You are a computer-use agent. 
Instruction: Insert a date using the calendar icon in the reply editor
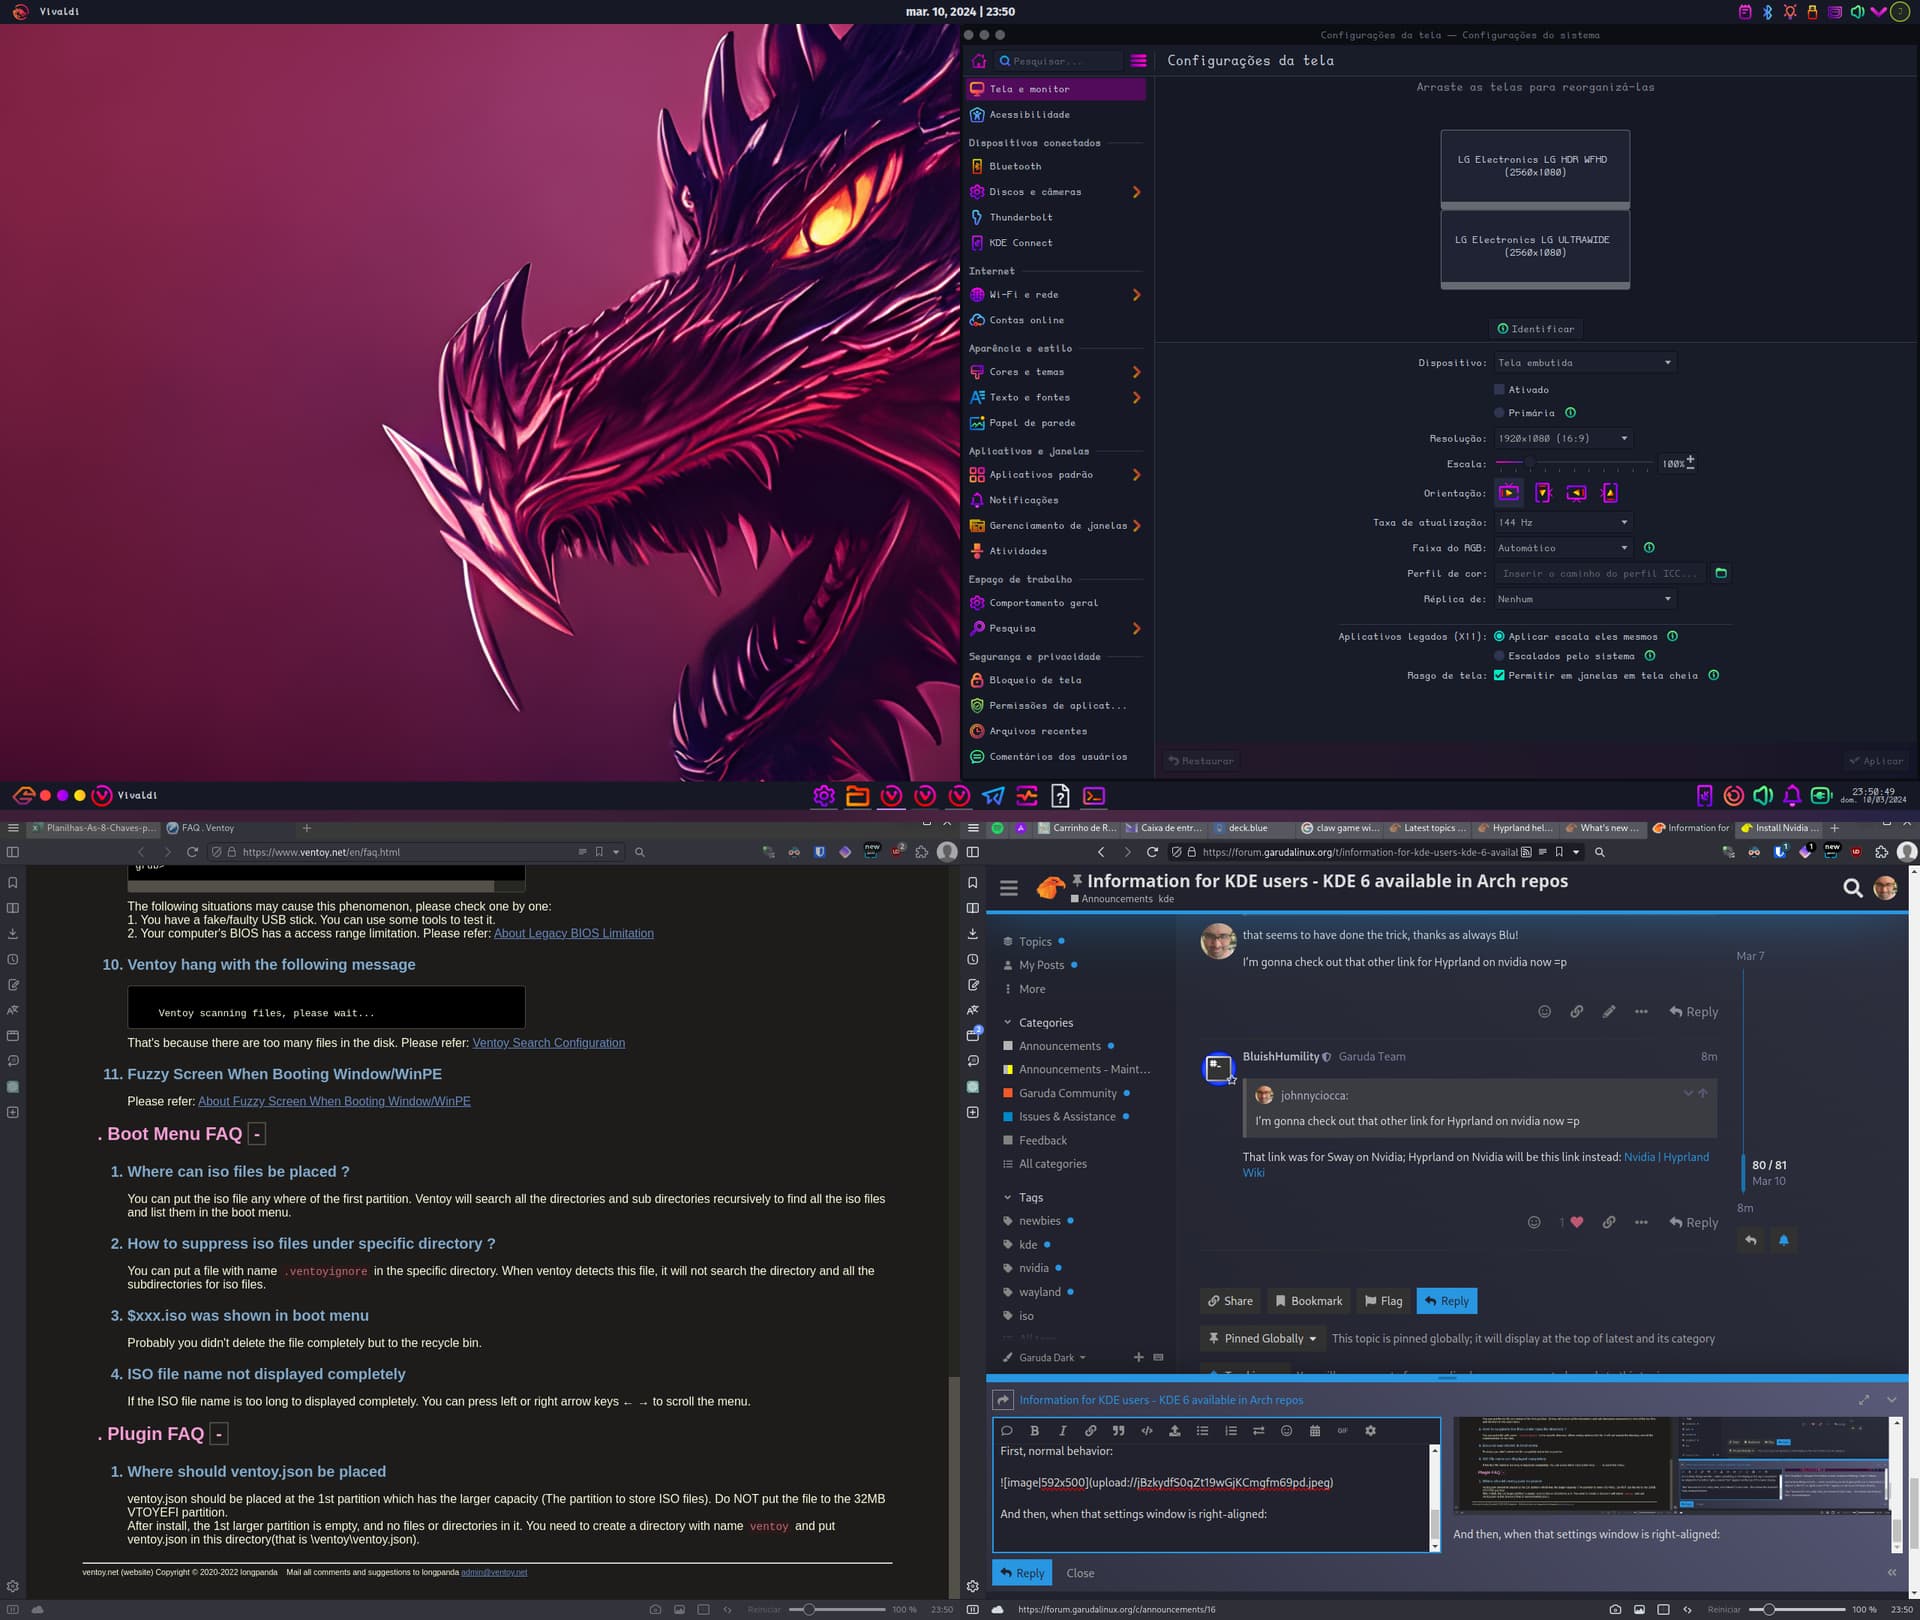click(x=1314, y=1430)
